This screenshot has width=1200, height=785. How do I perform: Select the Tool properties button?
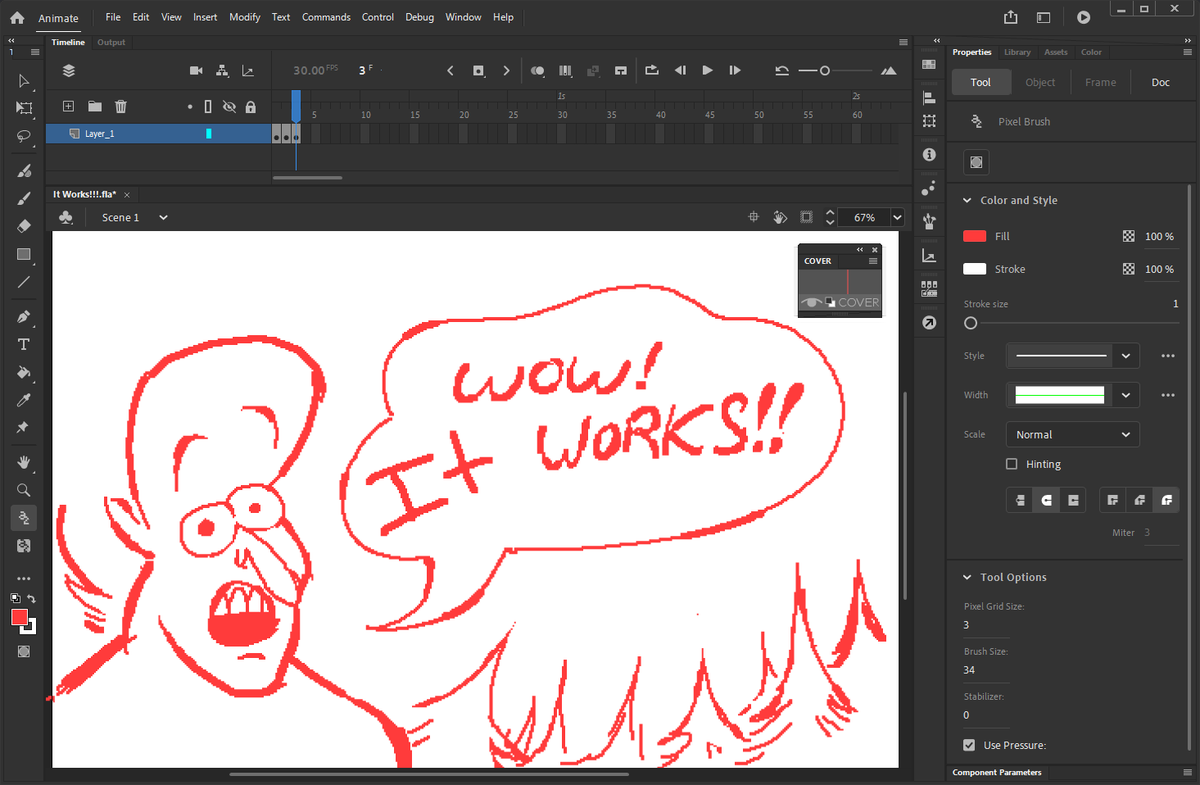pyautogui.click(x=981, y=82)
